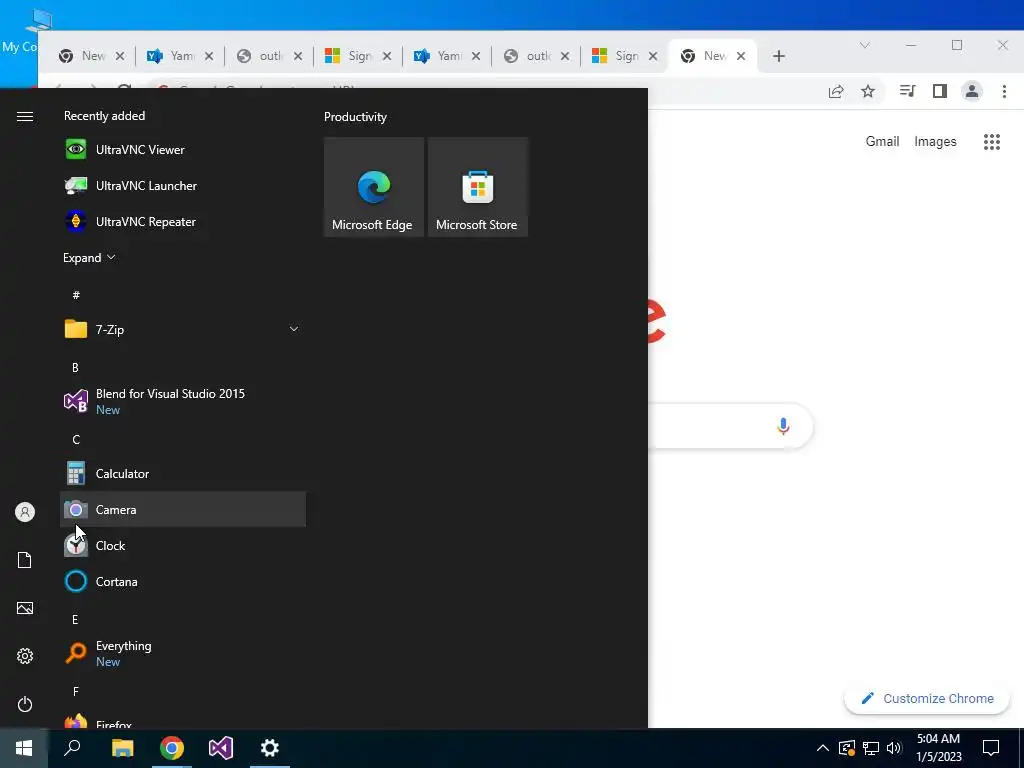Open the Clock app
The width and height of the screenshot is (1024, 768).
183,545
